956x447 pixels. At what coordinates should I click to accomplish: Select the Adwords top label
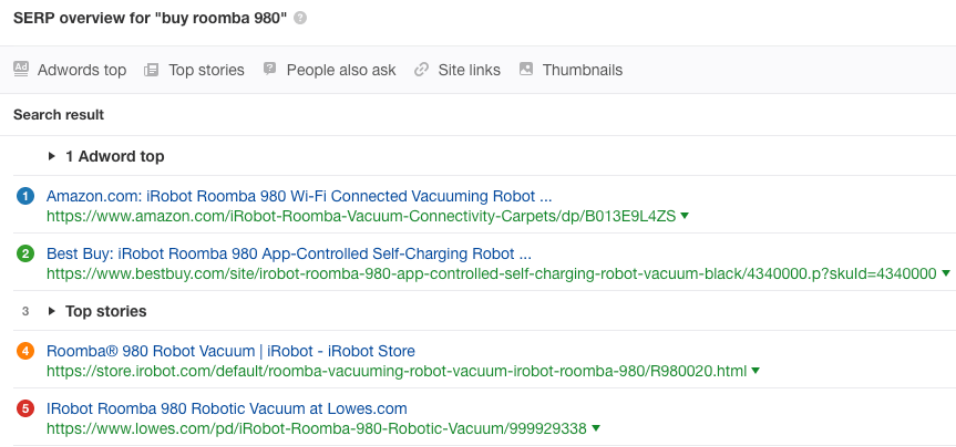[x=82, y=70]
